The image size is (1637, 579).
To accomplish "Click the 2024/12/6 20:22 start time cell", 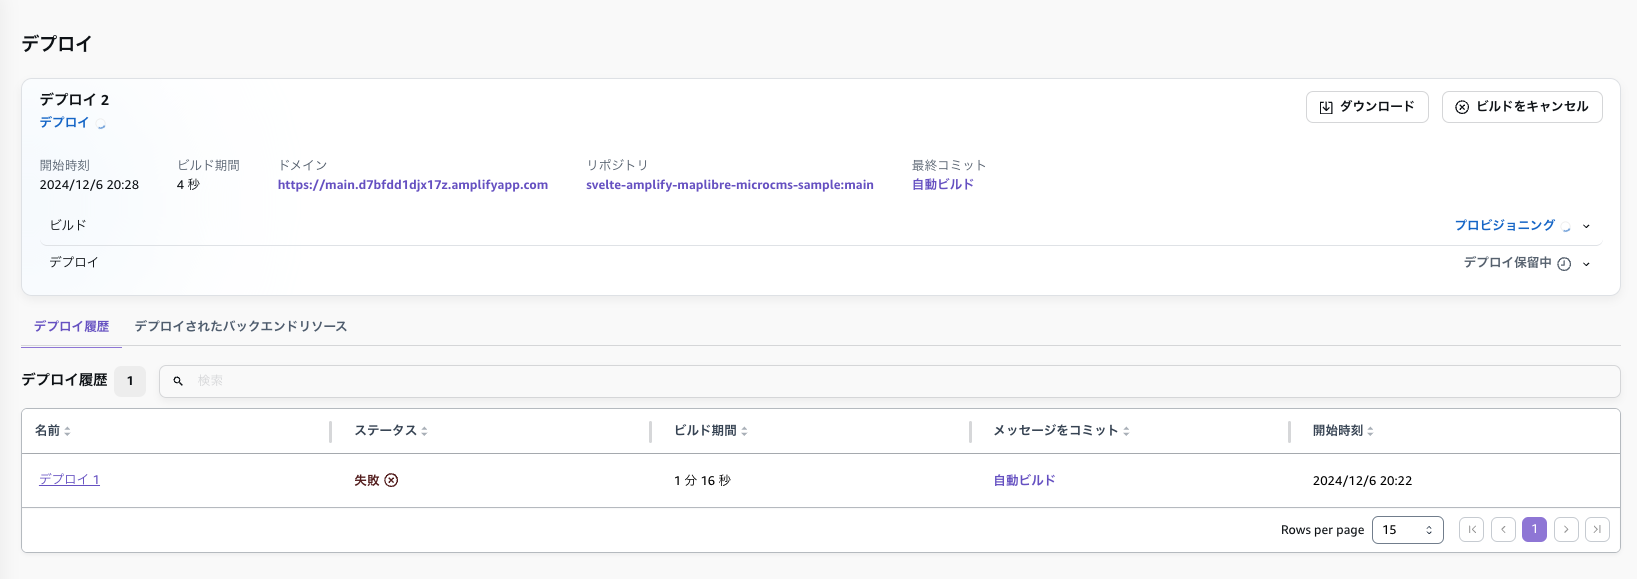I will click(x=1362, y=481).
